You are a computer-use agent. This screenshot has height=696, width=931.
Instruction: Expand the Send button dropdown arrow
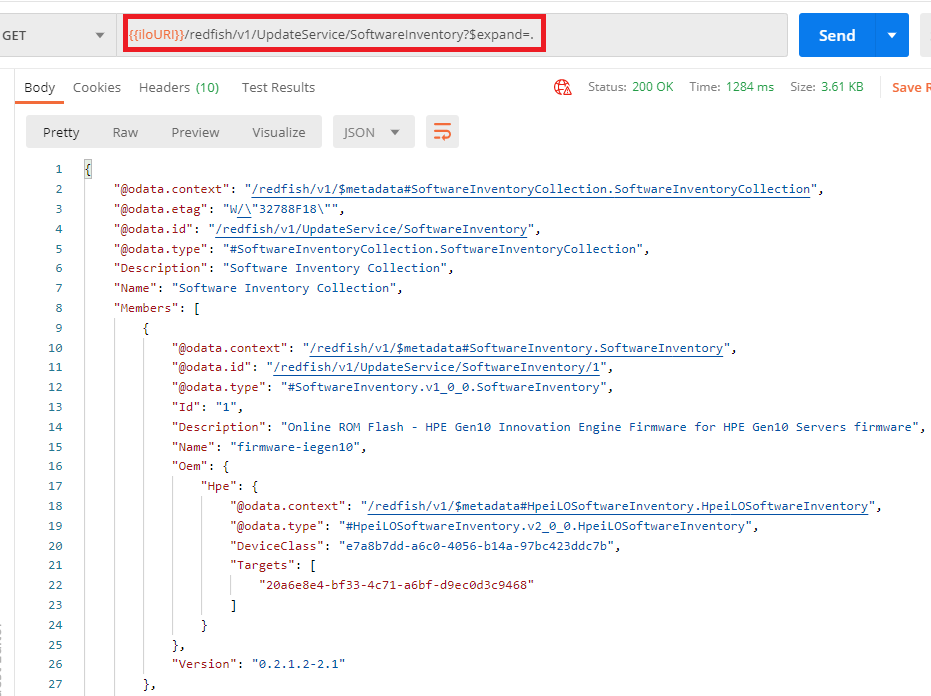(891, 35)
